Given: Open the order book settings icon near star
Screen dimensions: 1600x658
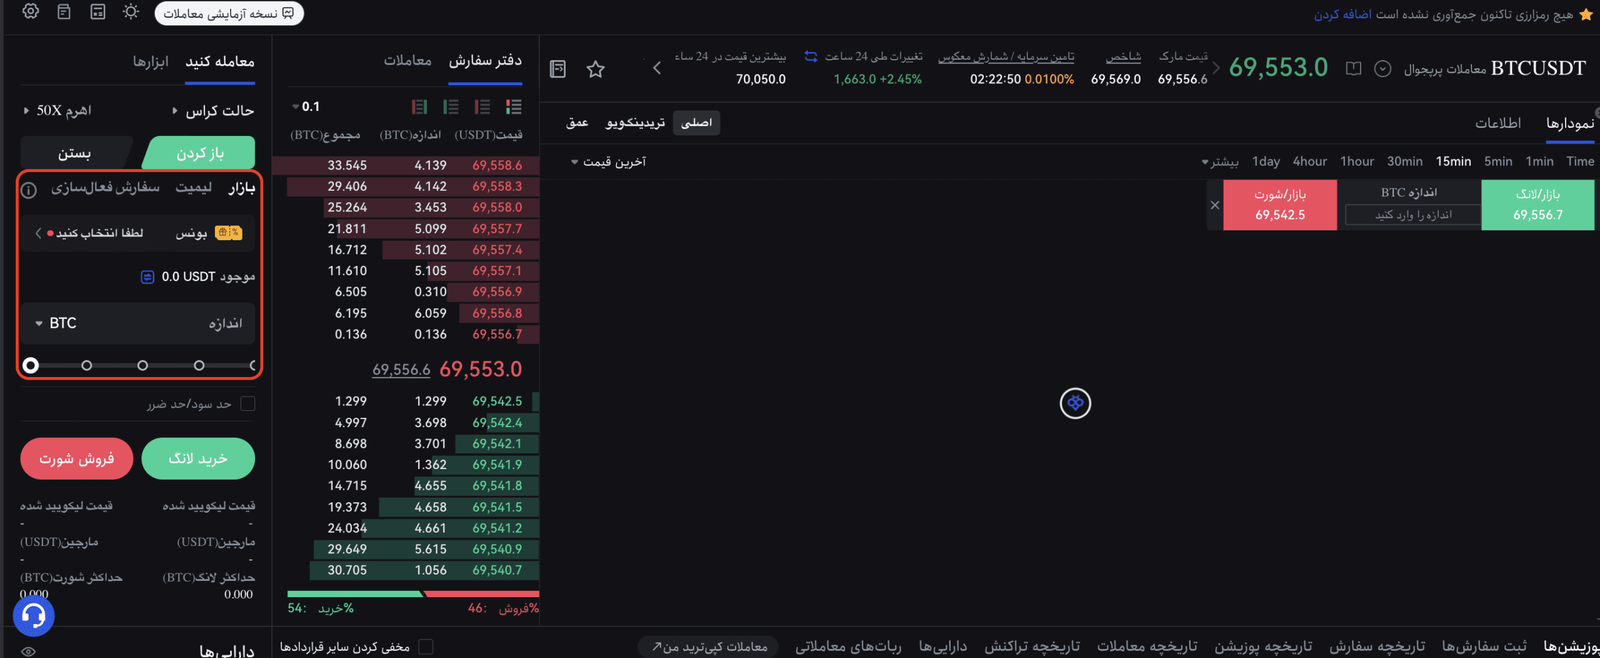Looking at the screenshot, I should (x=558, y=68).
